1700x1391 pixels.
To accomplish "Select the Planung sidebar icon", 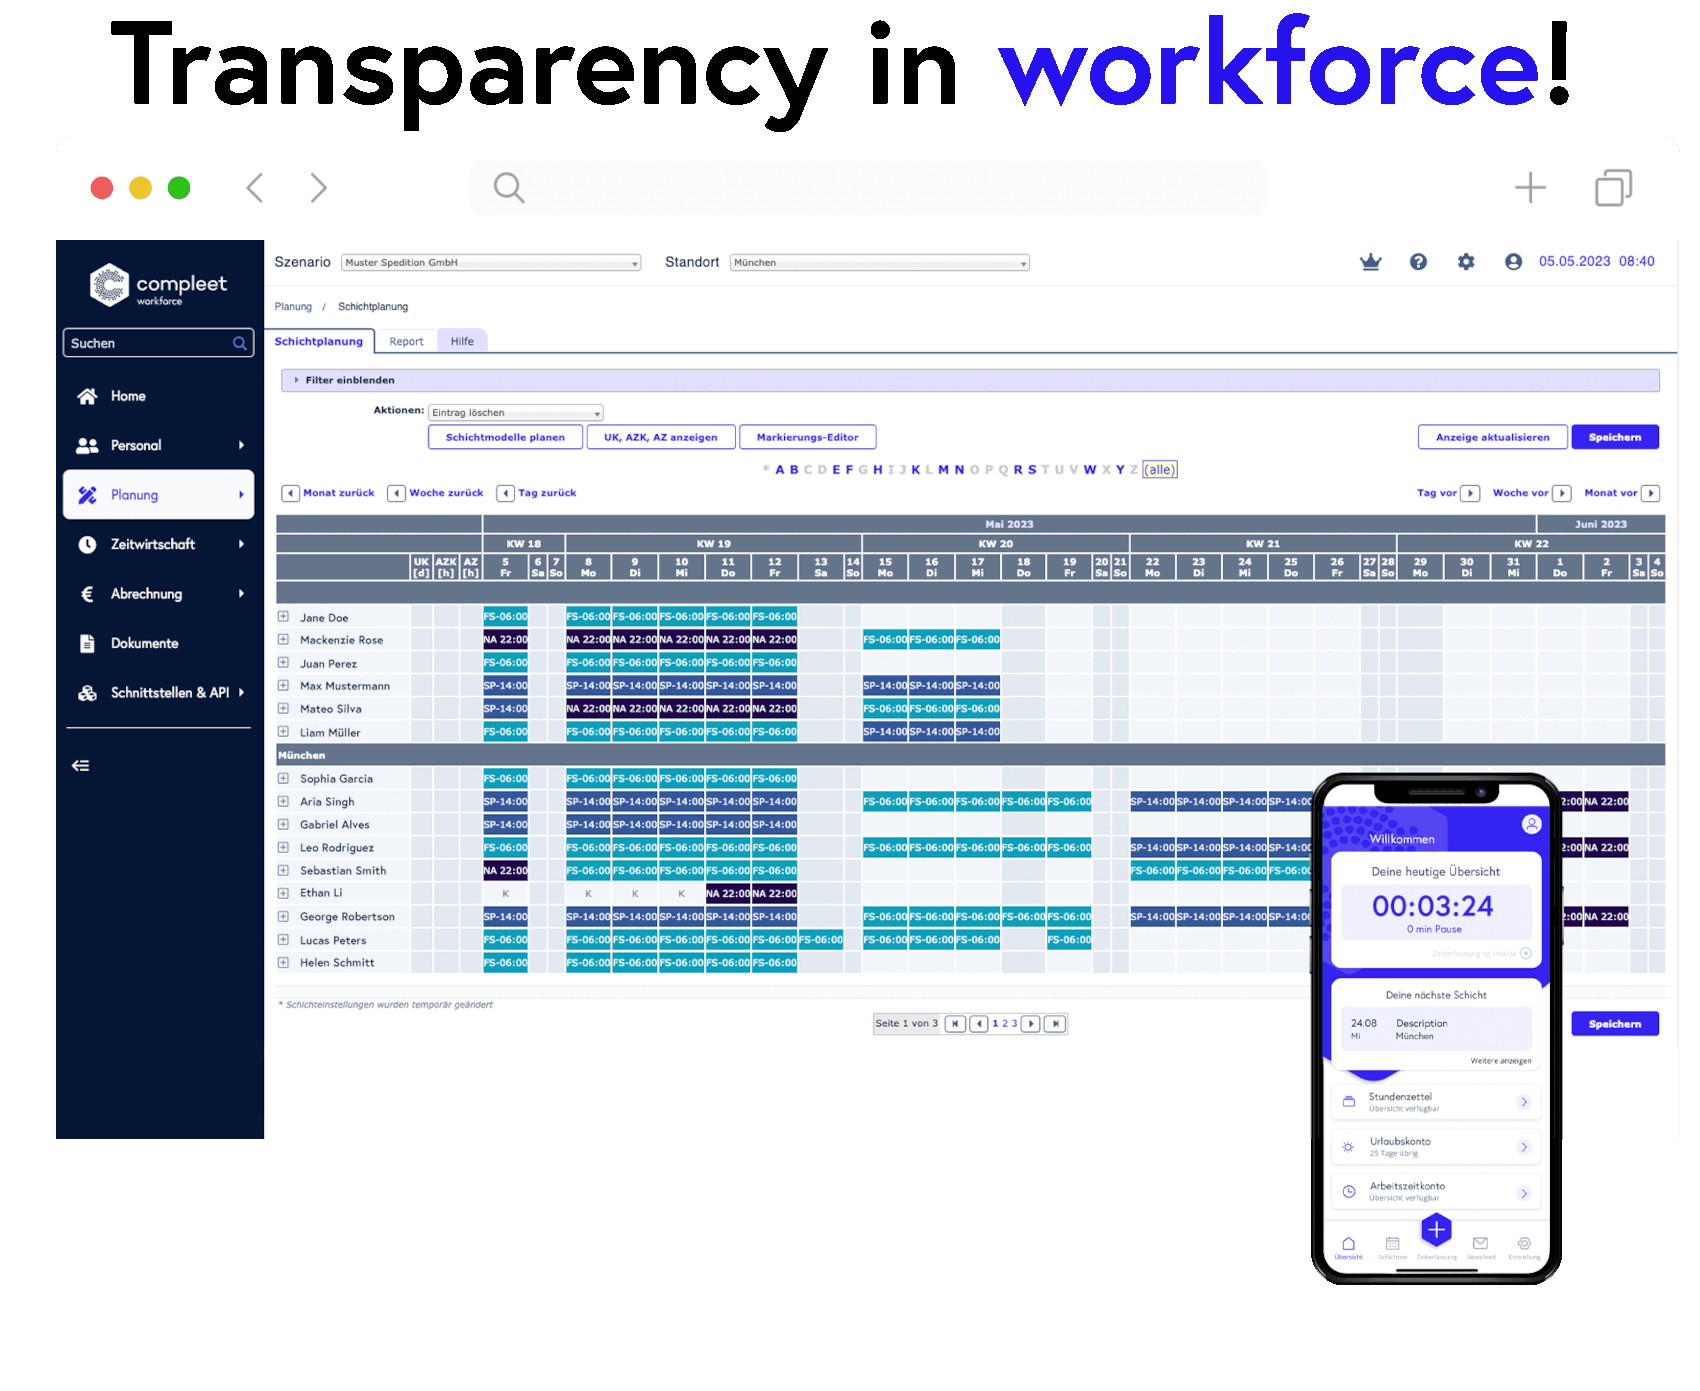I will 87,495.
